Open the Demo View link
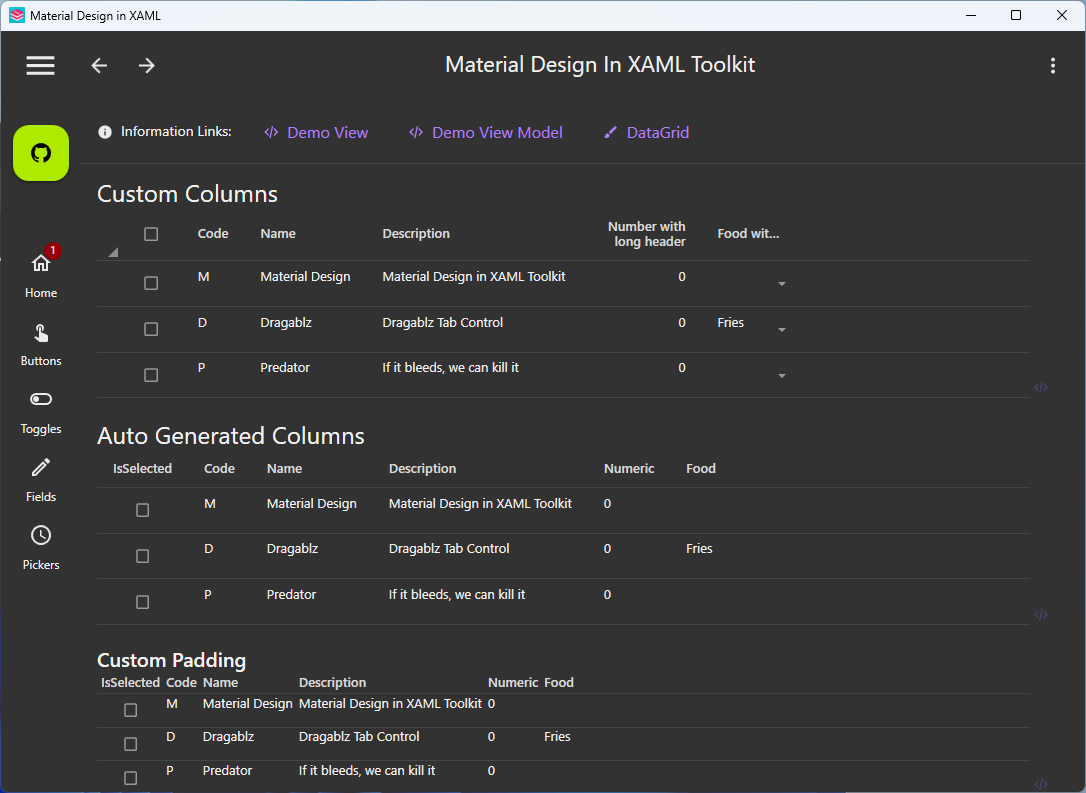 (x=316, y=132)
